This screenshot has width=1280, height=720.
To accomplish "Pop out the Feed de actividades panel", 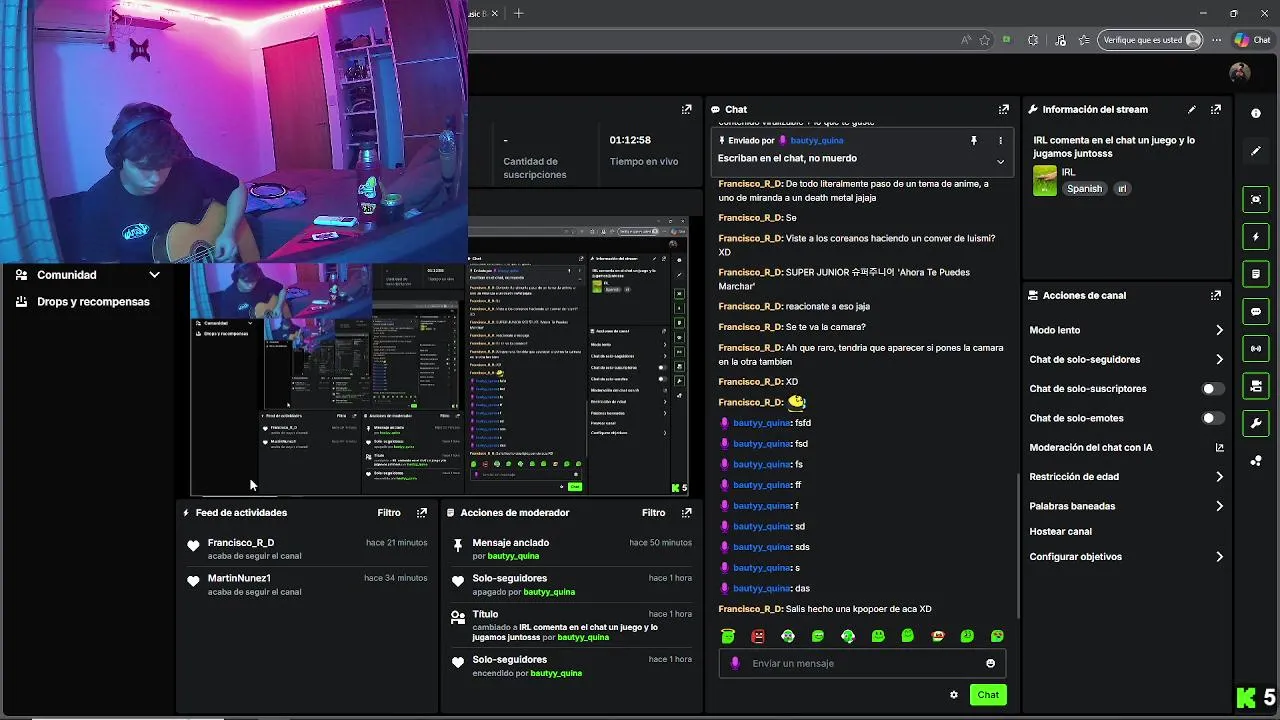I will coord(422,513).
